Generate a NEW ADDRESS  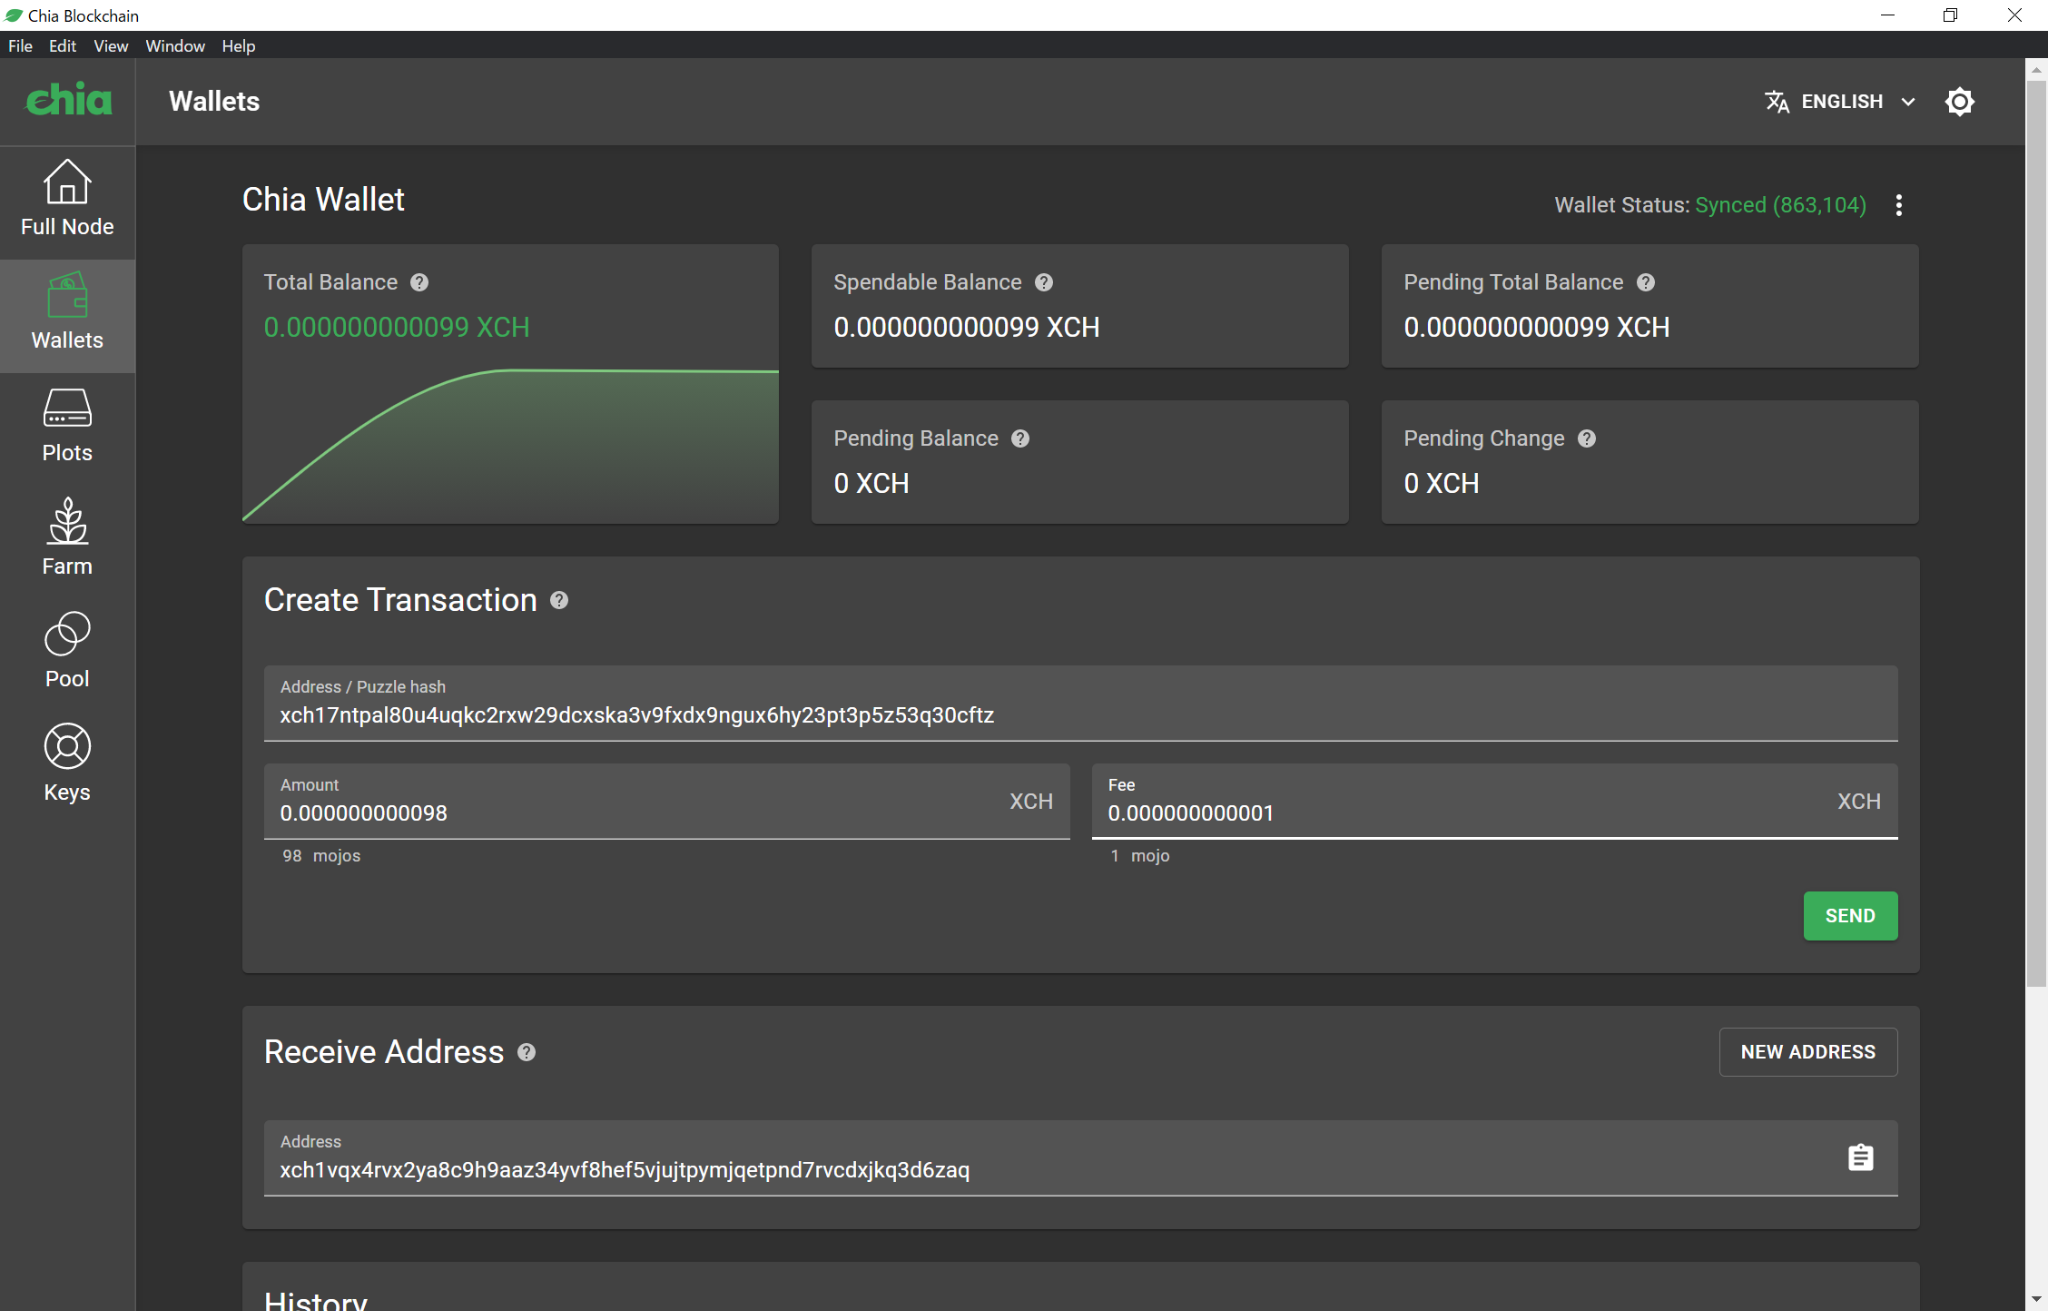(1808, 1052)
